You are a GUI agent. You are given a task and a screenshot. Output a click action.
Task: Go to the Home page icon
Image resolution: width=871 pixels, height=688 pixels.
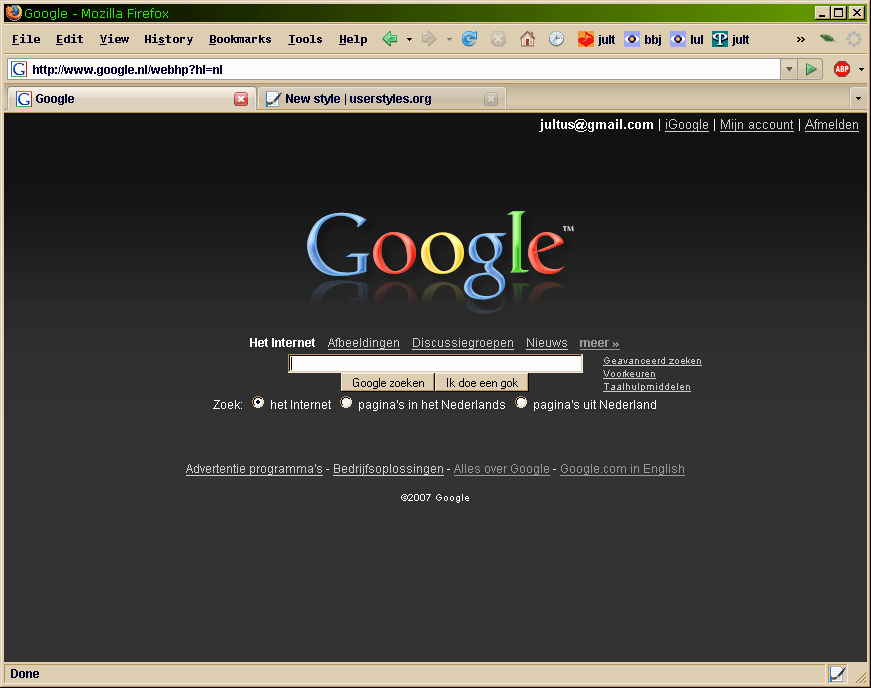527,39
